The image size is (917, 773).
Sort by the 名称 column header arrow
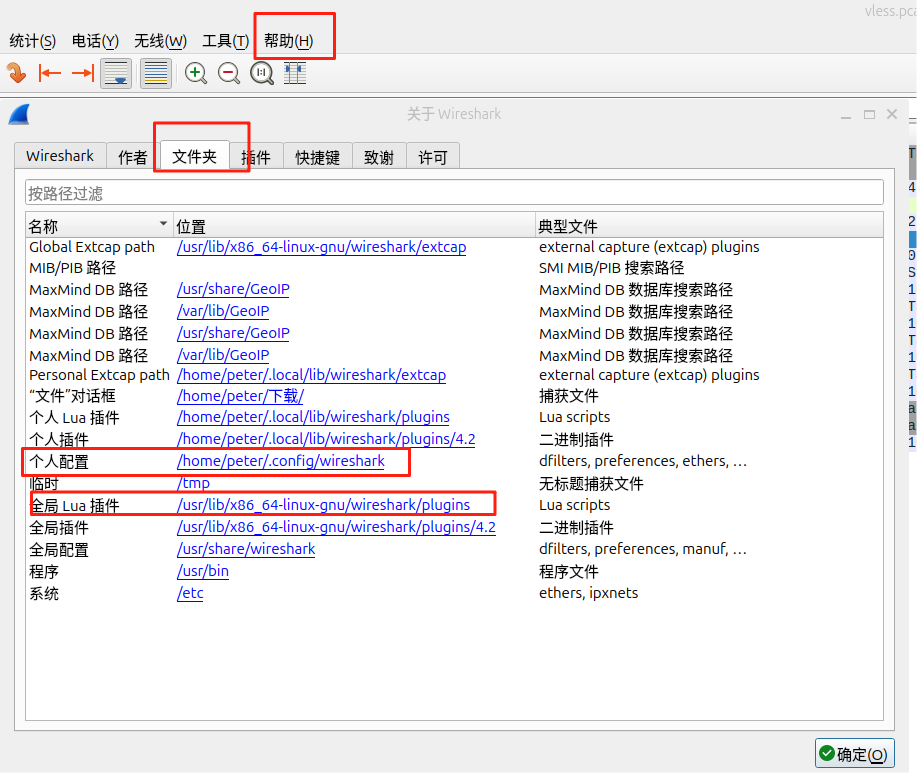164,224
